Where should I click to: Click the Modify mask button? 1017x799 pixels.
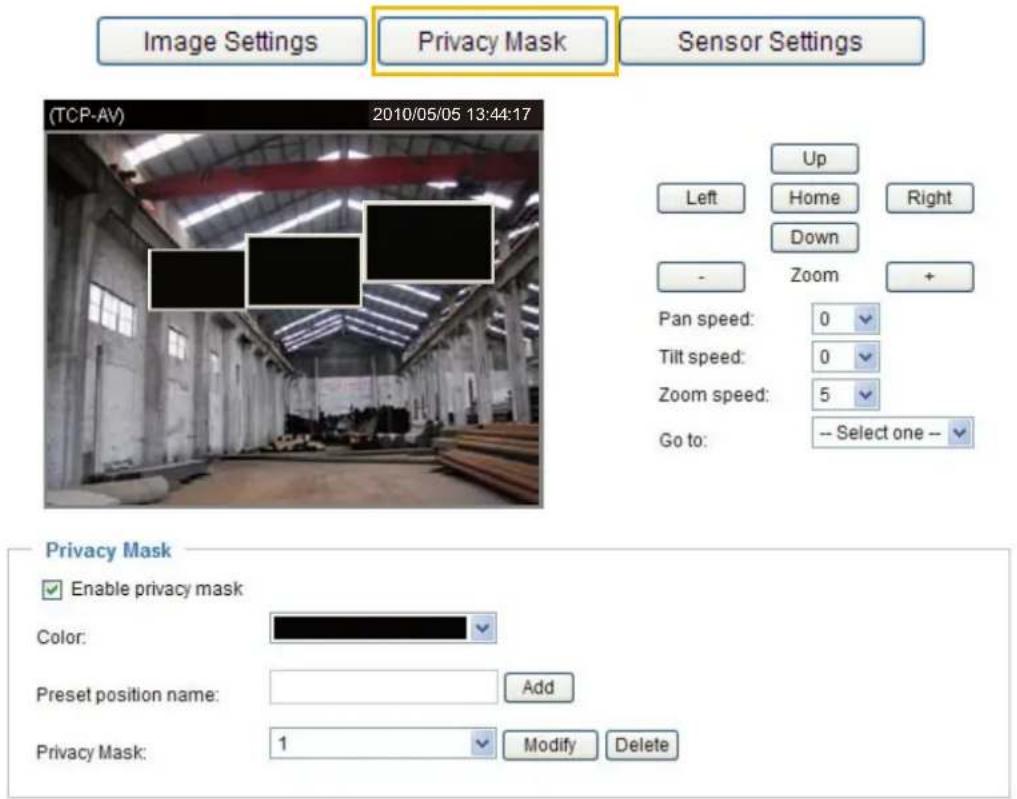[550, 745]
